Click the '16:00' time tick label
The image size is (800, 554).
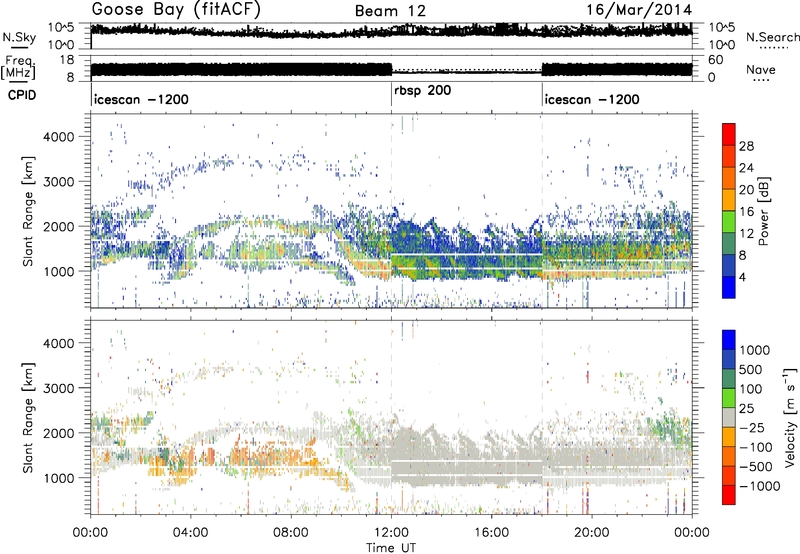pos(491,533)
